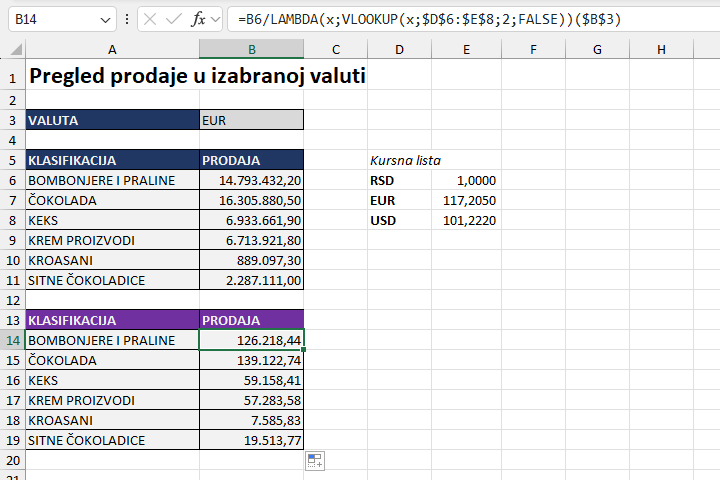Select row 5 header
This screenshot has height=480, width=720.
(x=12, y=160)
